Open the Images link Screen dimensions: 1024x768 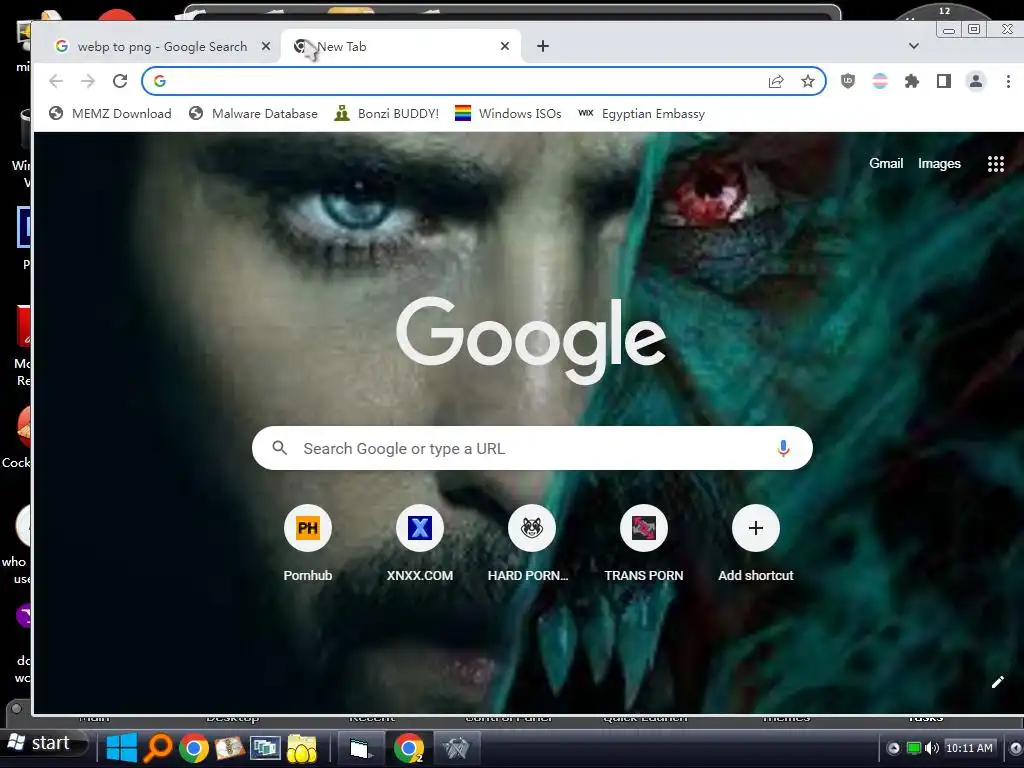[x=939, y=163]
